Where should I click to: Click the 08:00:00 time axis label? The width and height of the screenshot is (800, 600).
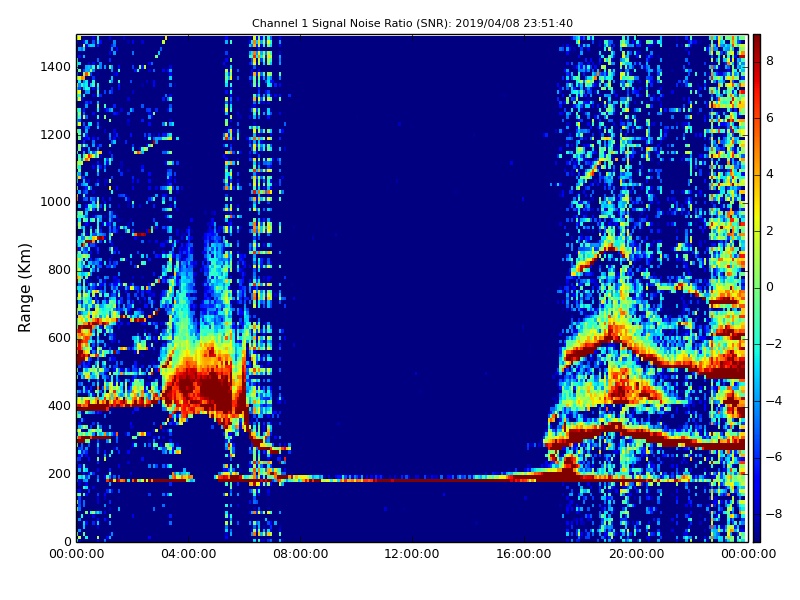pyautogui.click(x=301, y=554)
